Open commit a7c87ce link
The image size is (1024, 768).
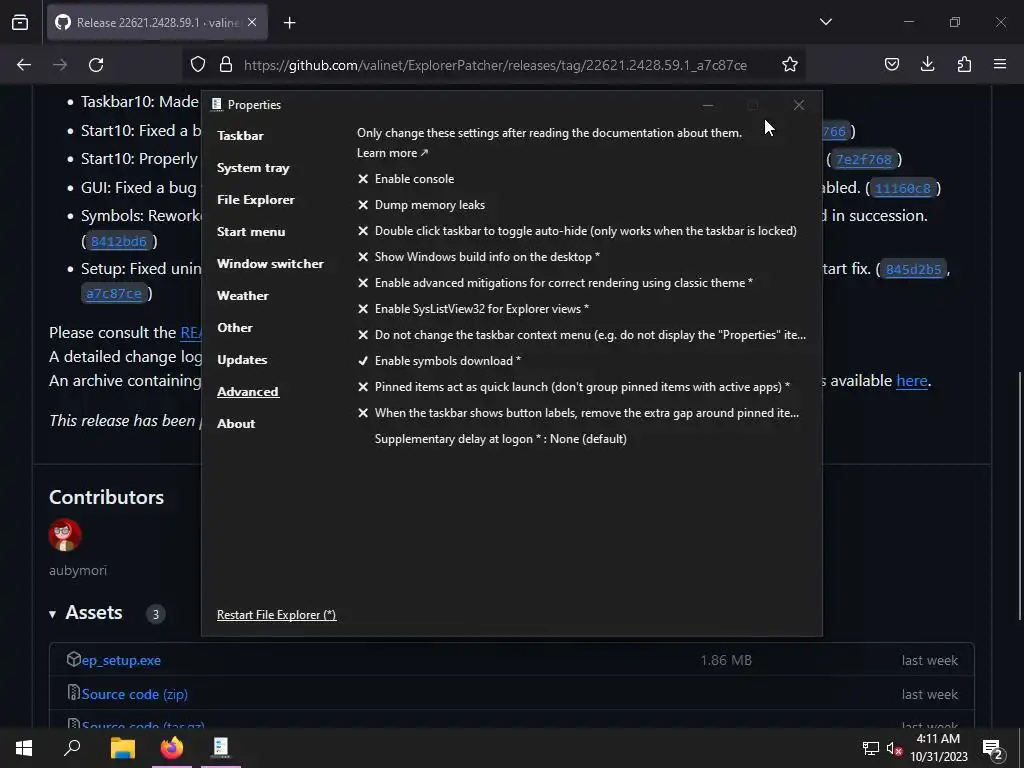pyautogui.click(x=114, y=293)
